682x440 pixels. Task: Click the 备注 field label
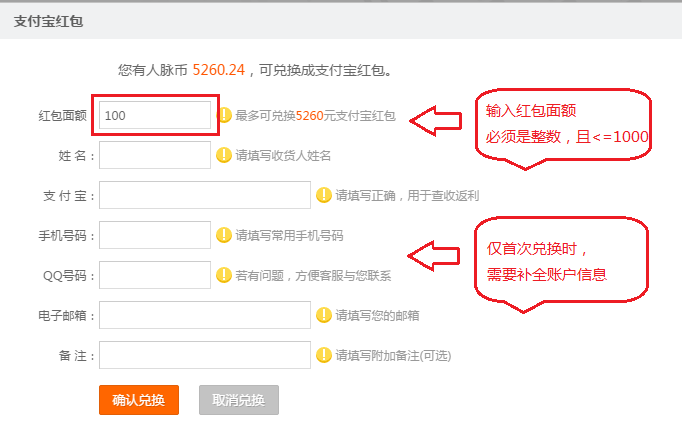pyautogui.click(x=77, y=356)
